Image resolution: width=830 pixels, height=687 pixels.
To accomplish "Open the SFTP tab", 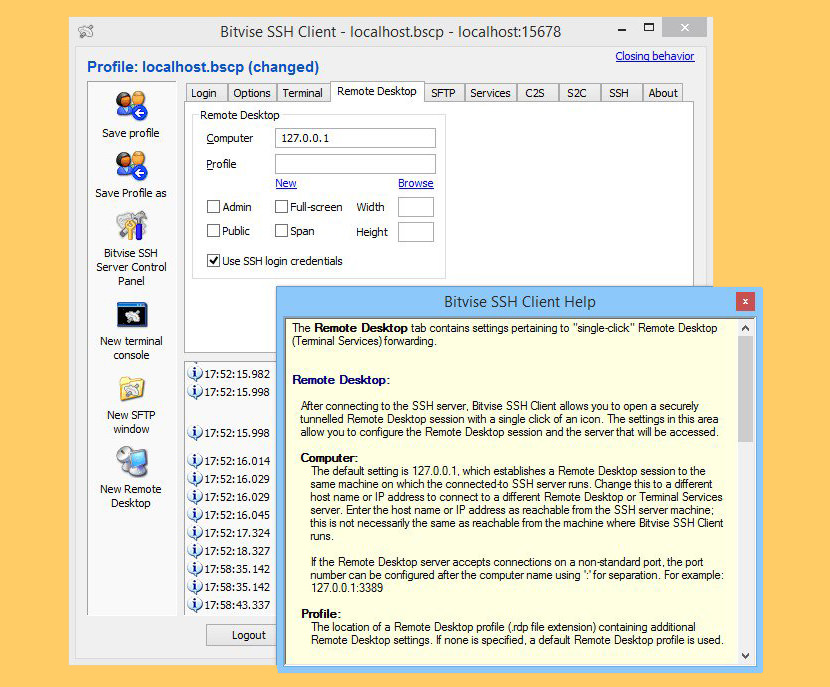I will [x=444, y=93].
